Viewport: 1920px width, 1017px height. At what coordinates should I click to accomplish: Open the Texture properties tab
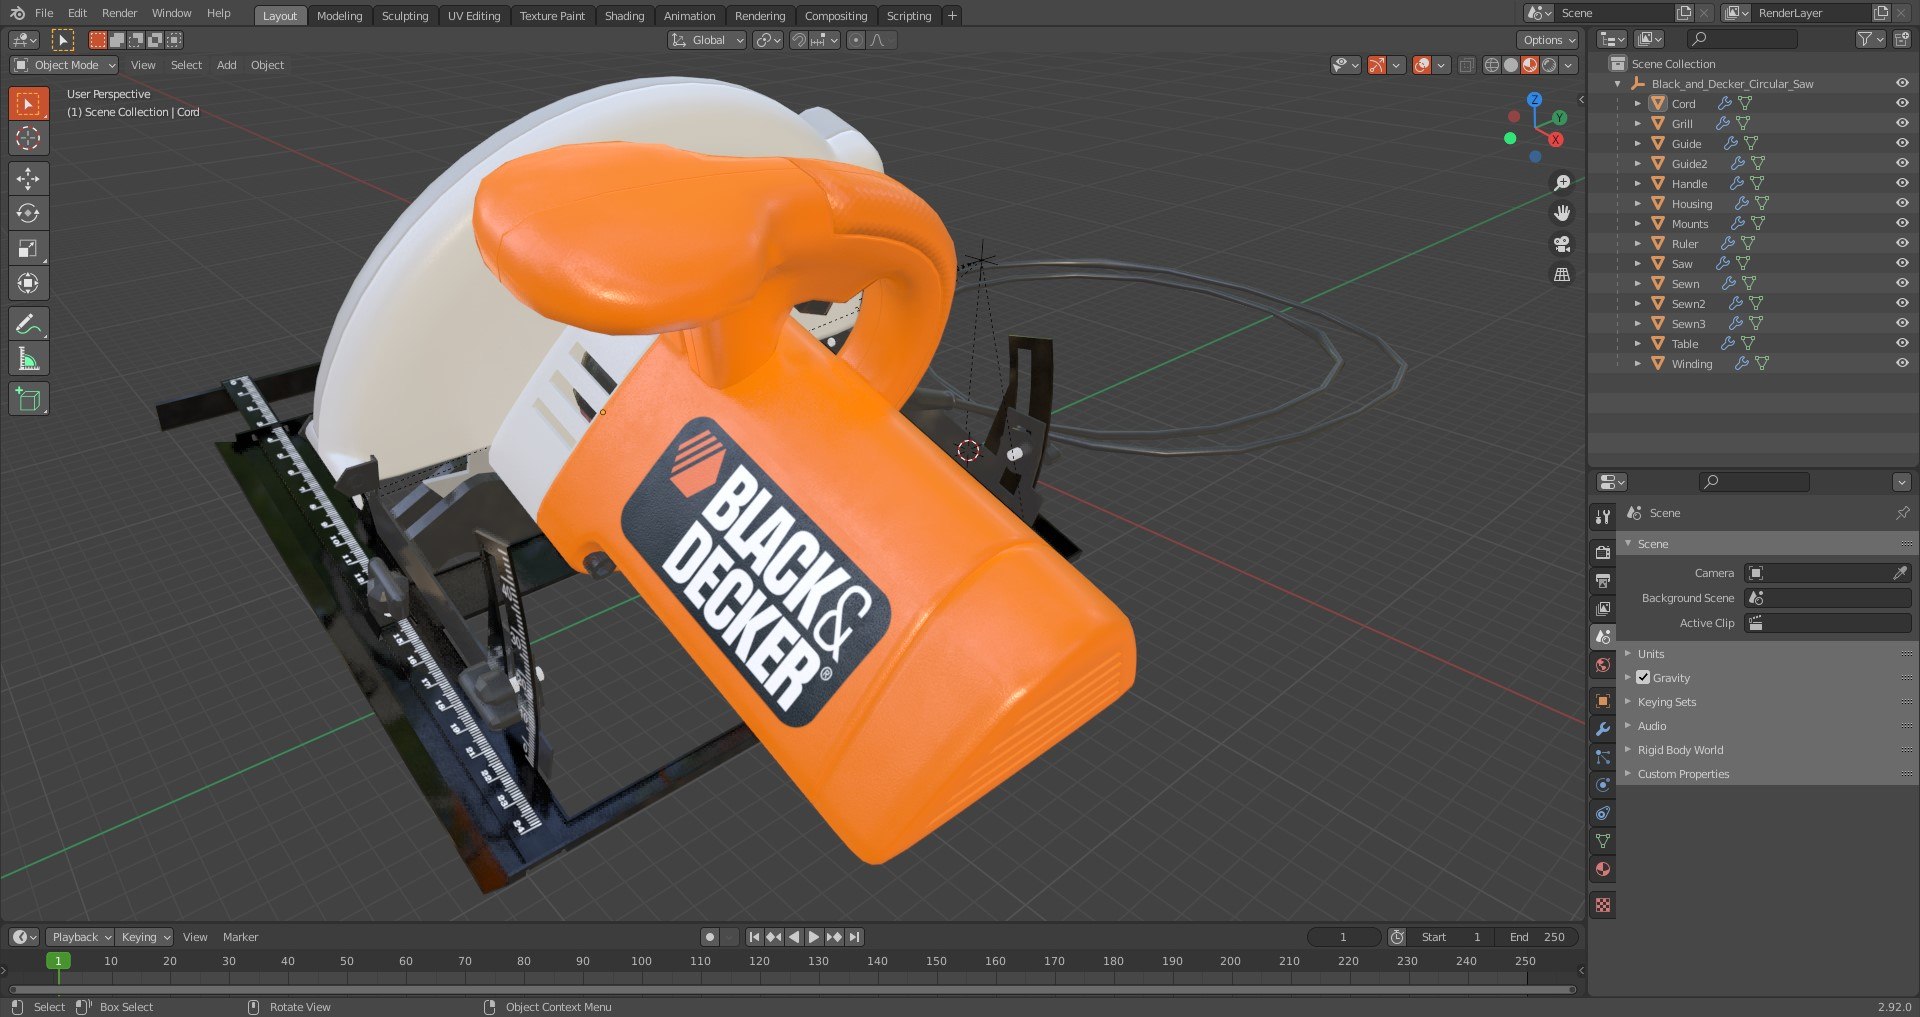(x=1603, y=905)
